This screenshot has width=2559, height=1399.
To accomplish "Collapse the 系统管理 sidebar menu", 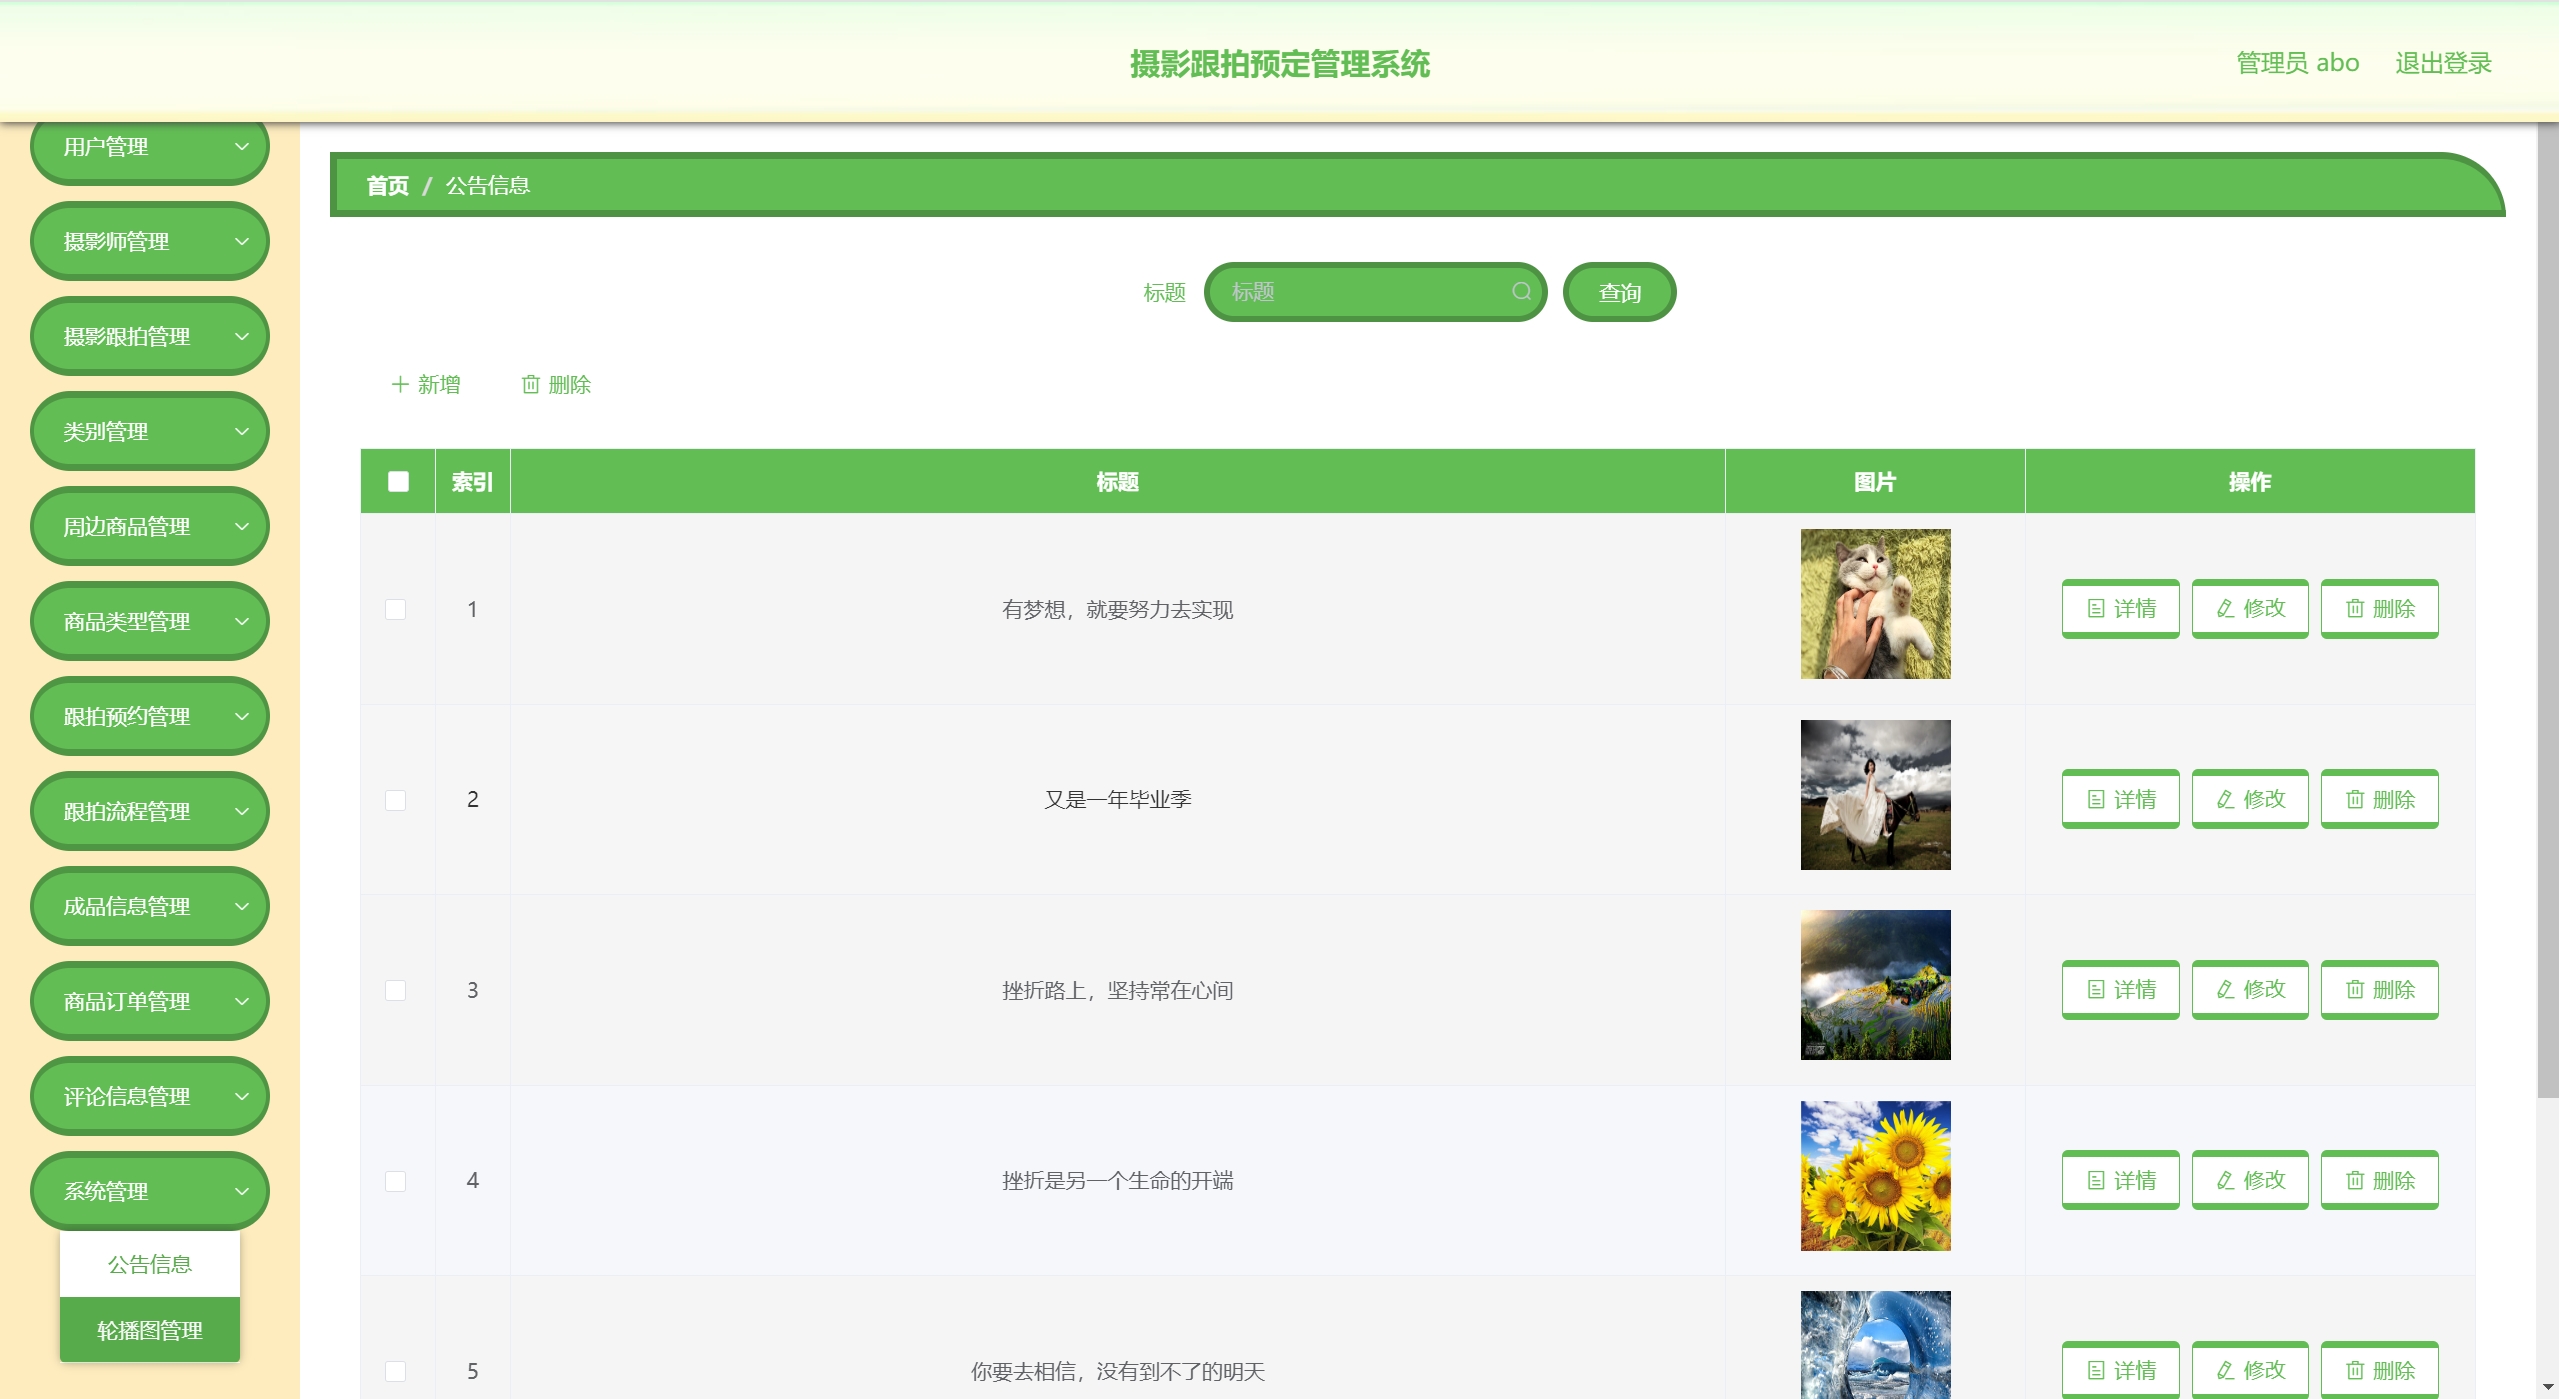I will pos(150,1191).
